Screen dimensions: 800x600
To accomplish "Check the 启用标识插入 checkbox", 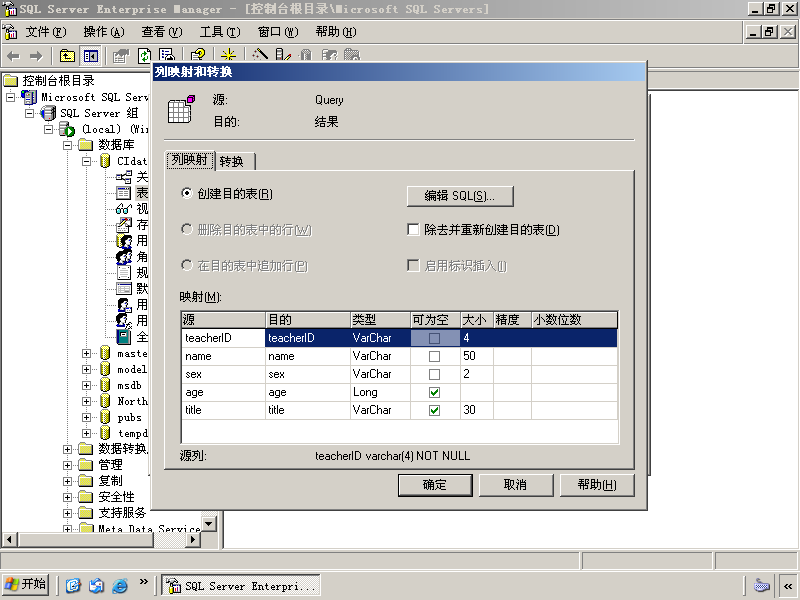I will (x=413, y=265).
